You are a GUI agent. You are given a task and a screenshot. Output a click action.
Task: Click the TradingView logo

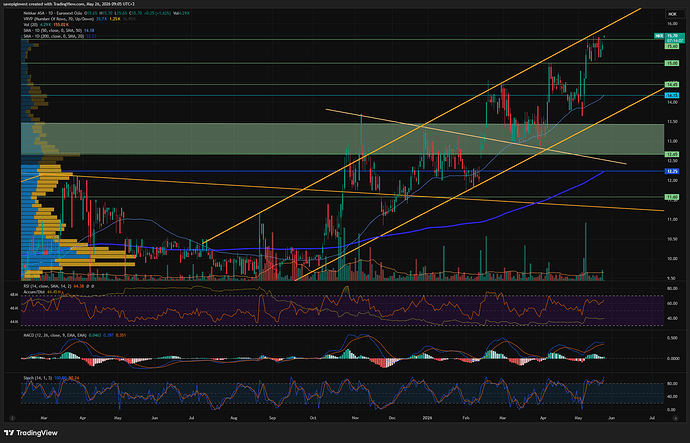click(31, 433)
